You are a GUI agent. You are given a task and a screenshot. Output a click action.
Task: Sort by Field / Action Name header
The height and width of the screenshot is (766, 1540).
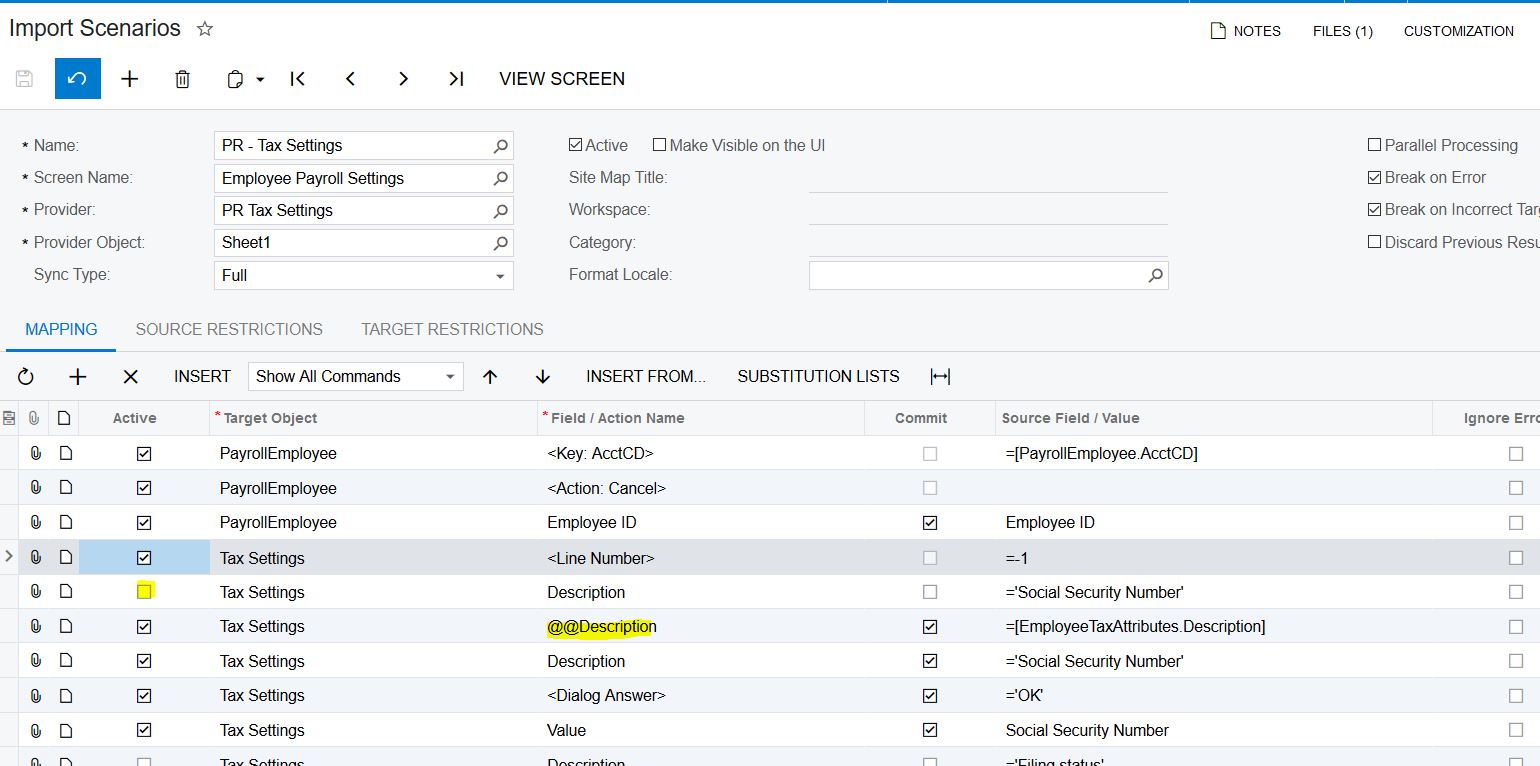pos(617,418)
